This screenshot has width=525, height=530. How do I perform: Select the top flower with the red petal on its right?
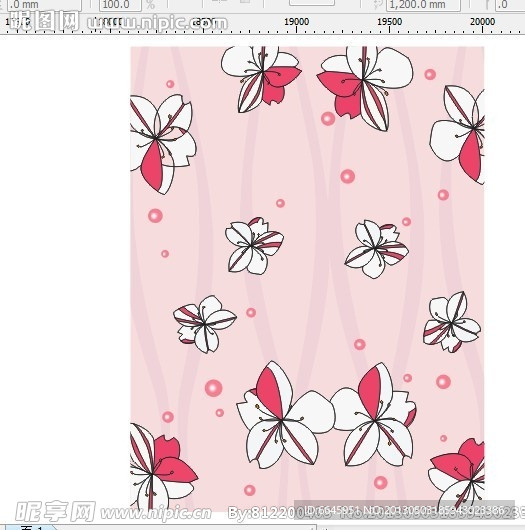pos(261,79)
